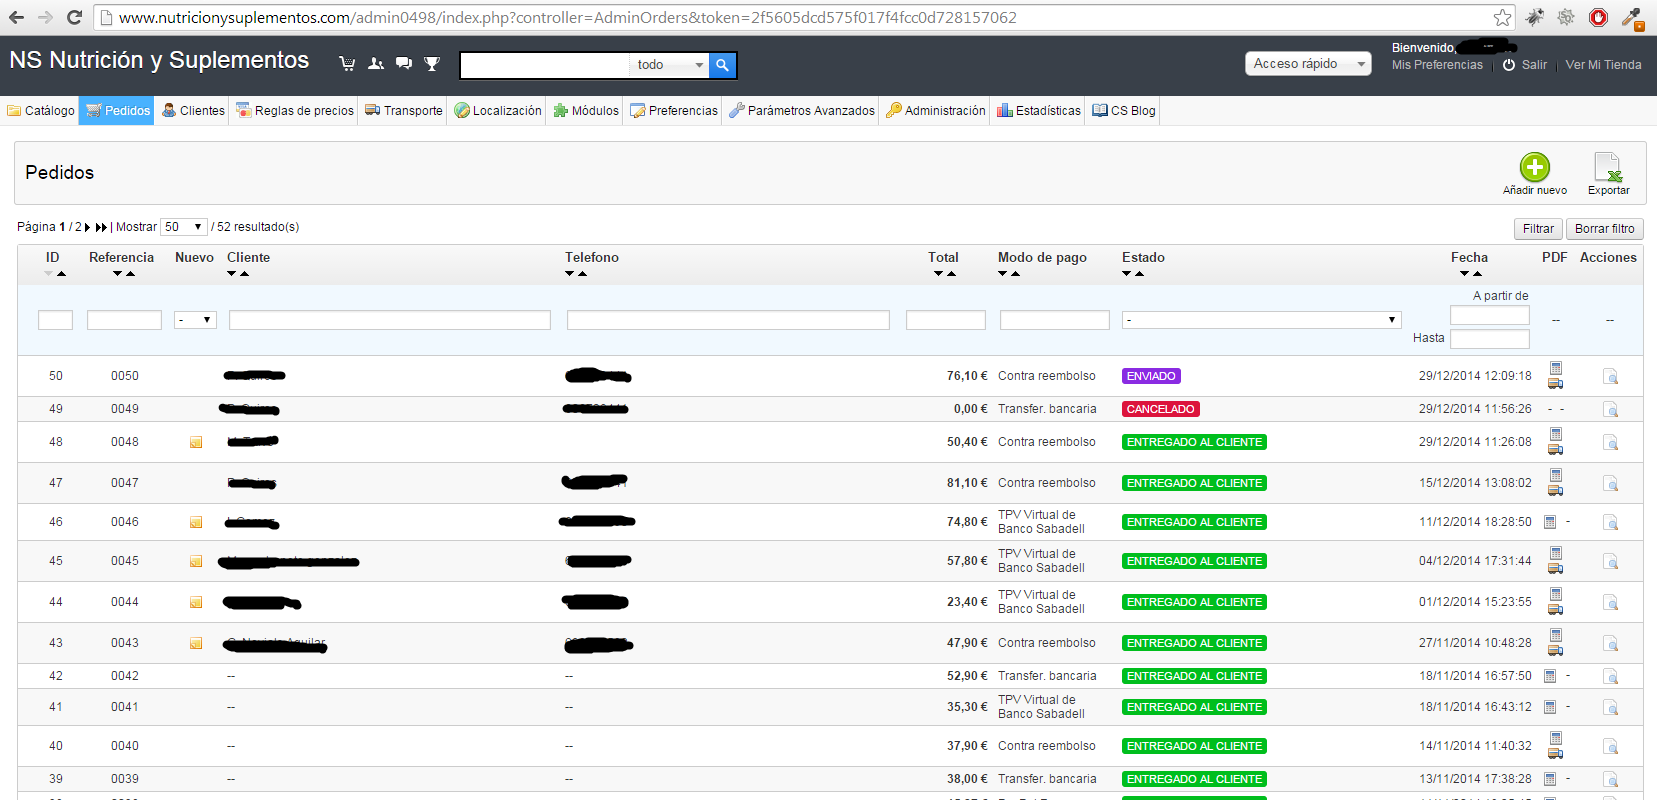Open the Mostrar results-per-page dropdown
The width and height of the screenshot is (1657, 800).
[x=184, y=227]
